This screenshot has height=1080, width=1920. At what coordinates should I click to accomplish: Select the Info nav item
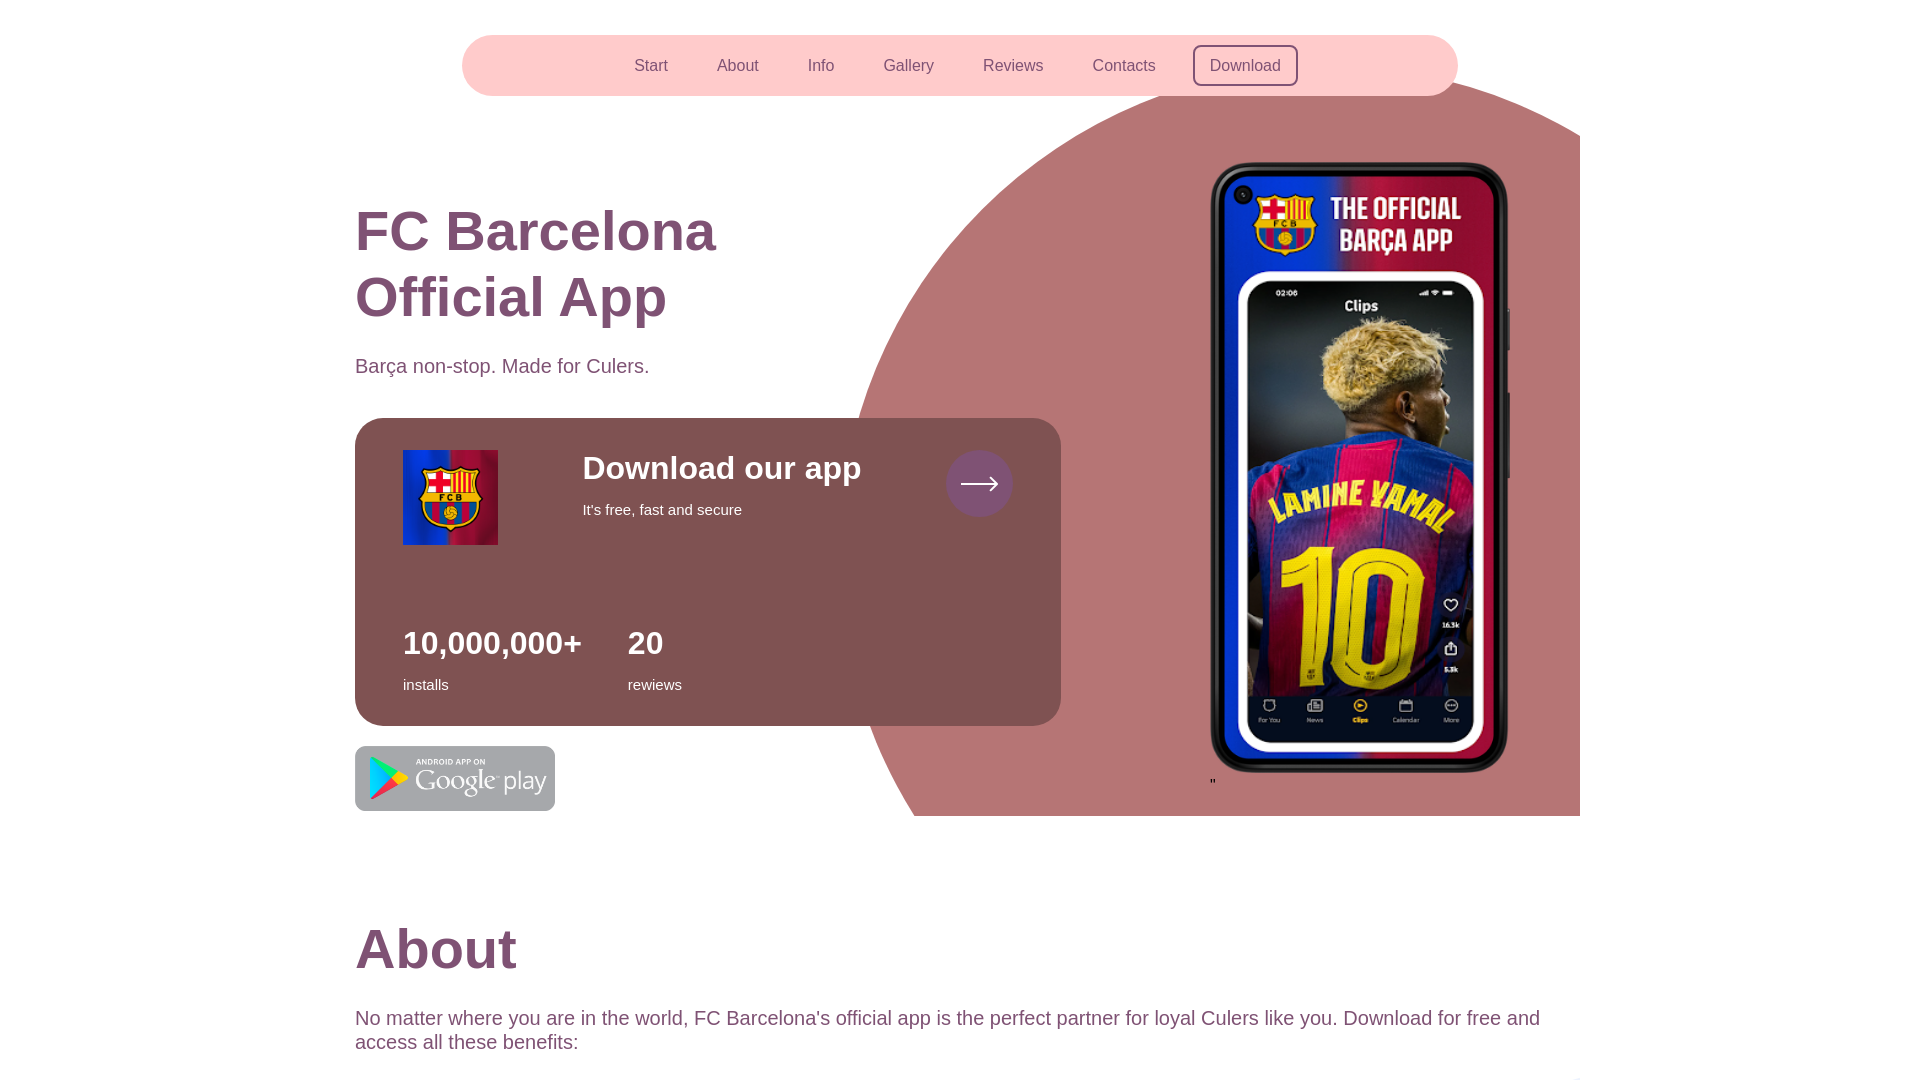(x=821, y=66)
